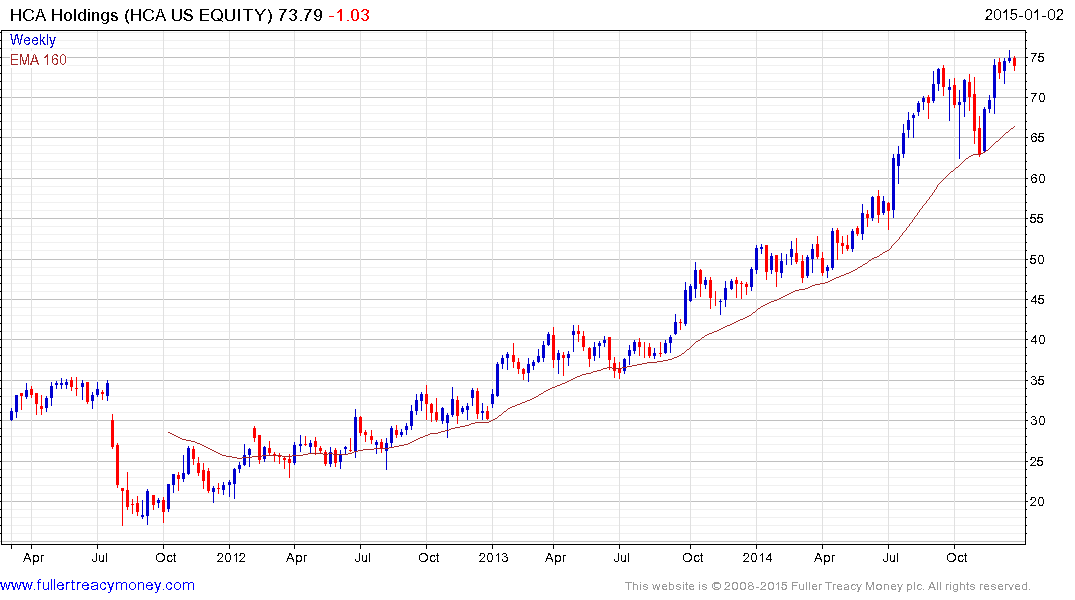Click the last Oct label on time axis
This screenshot has height=600, width=1075.
[956, 557]
